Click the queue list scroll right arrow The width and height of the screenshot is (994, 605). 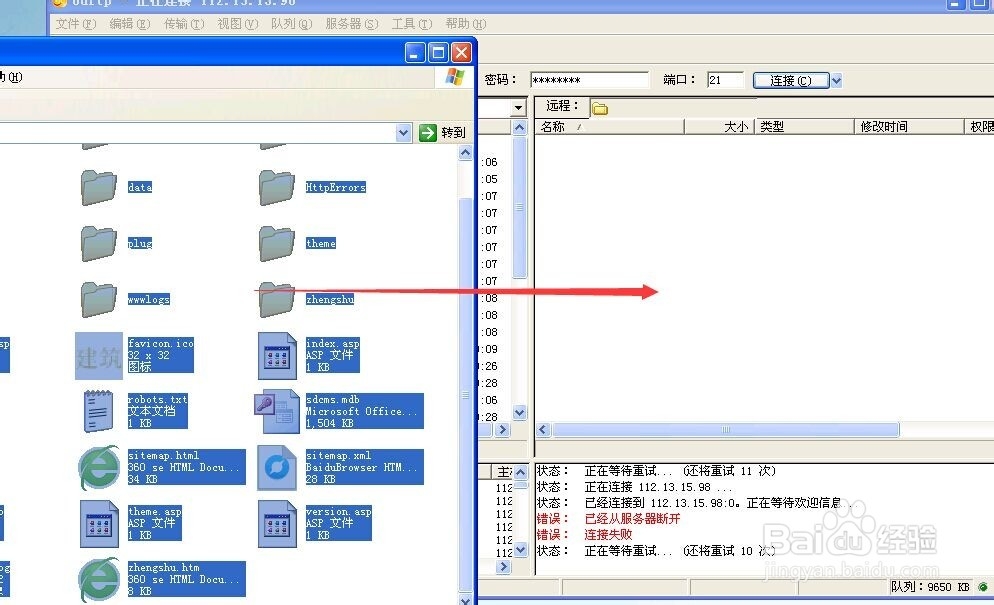503,567
